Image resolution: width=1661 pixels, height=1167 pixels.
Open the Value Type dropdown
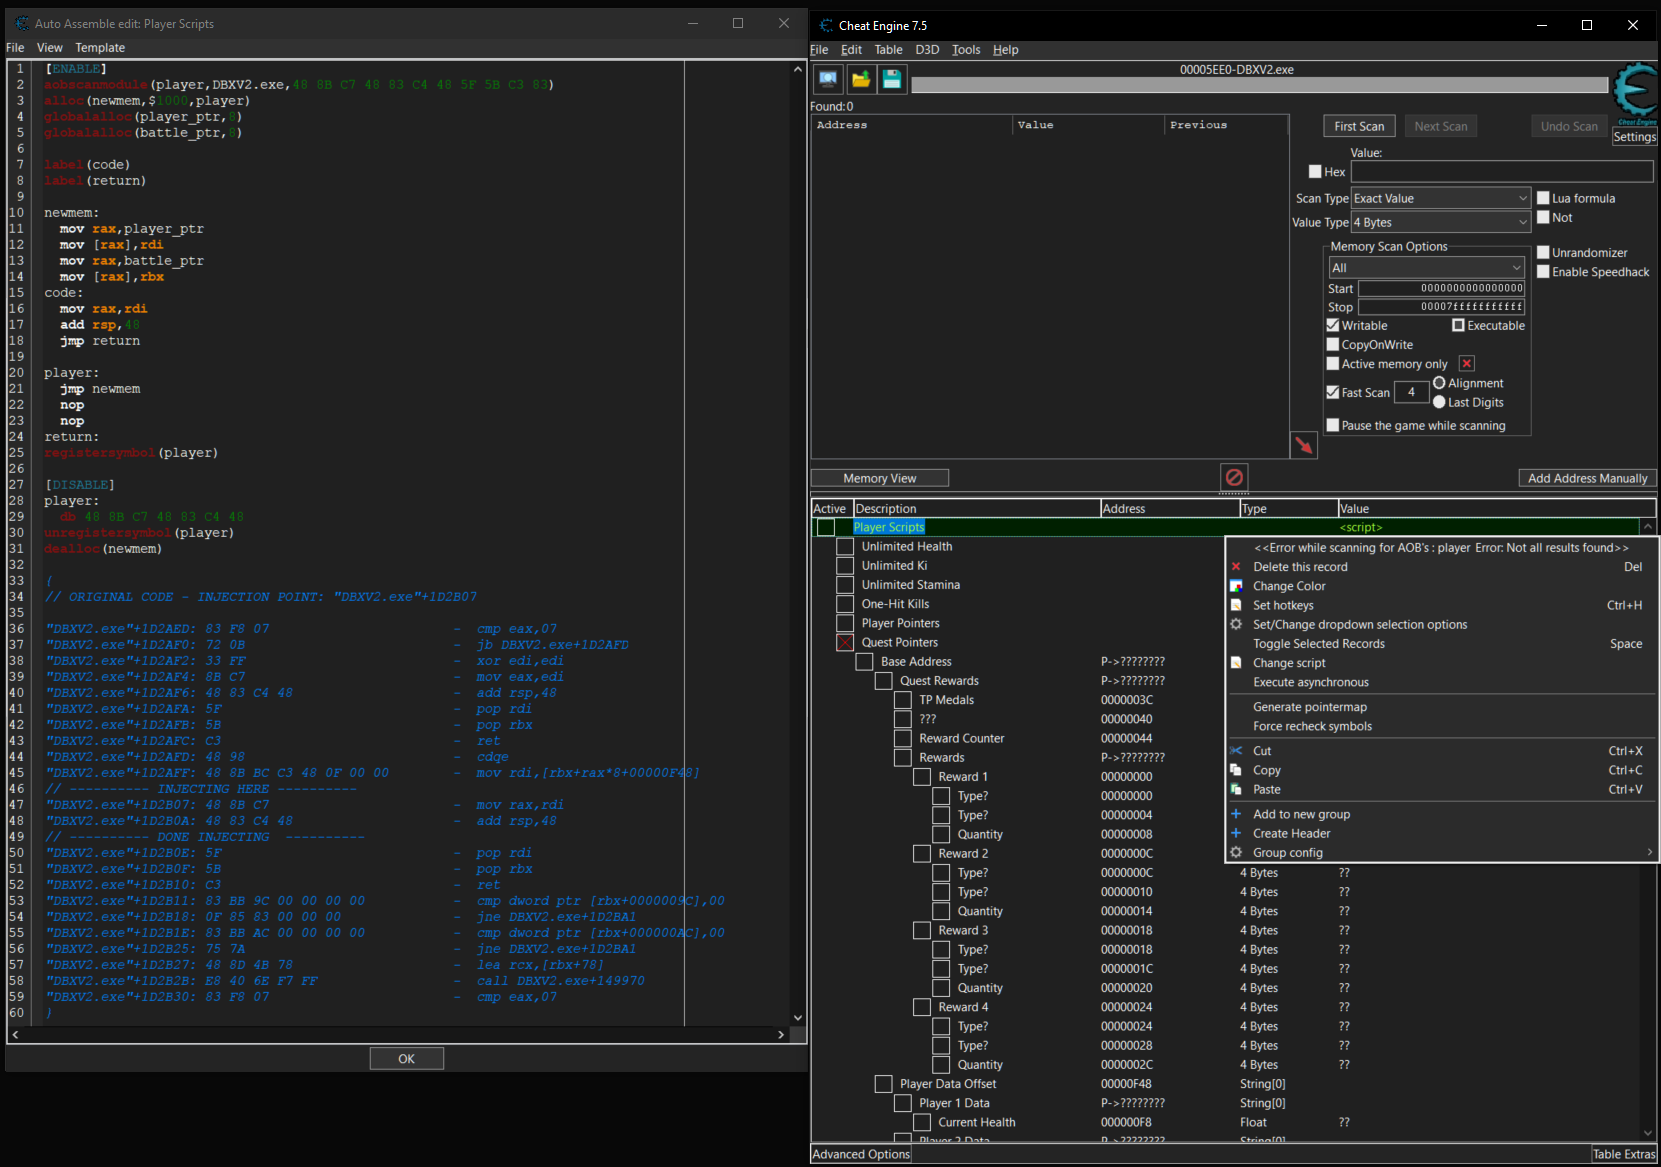[1440, 222]
